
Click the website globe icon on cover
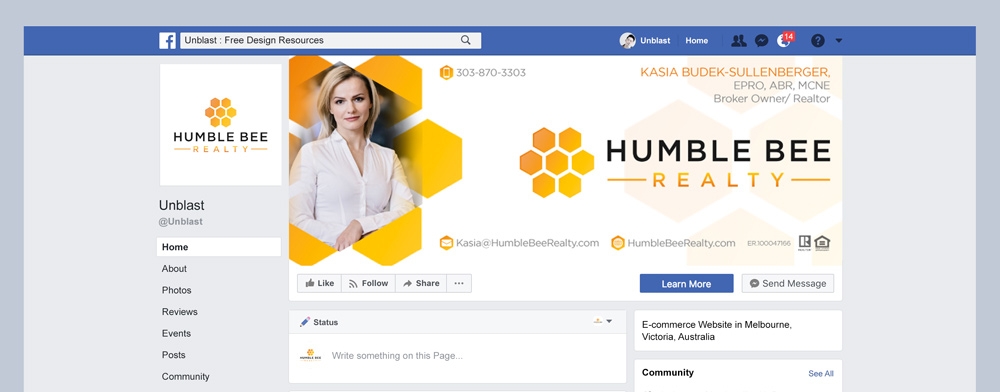[618, 243]
